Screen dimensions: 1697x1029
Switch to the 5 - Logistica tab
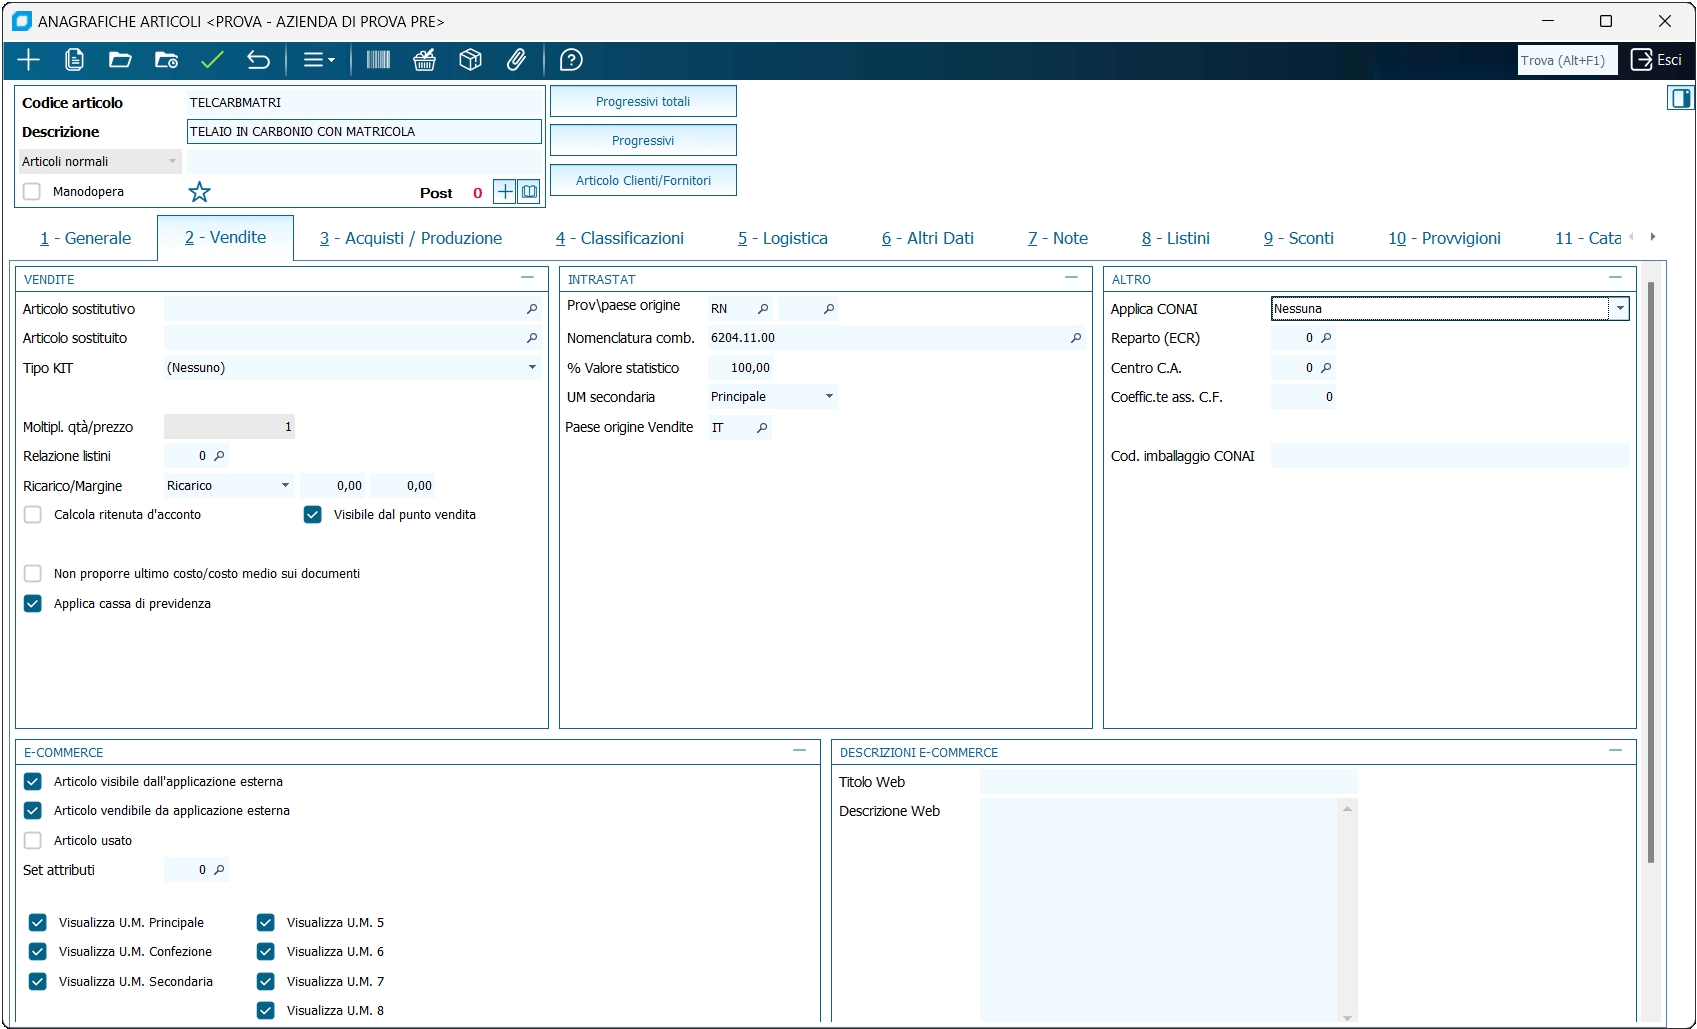coord(782,238)
